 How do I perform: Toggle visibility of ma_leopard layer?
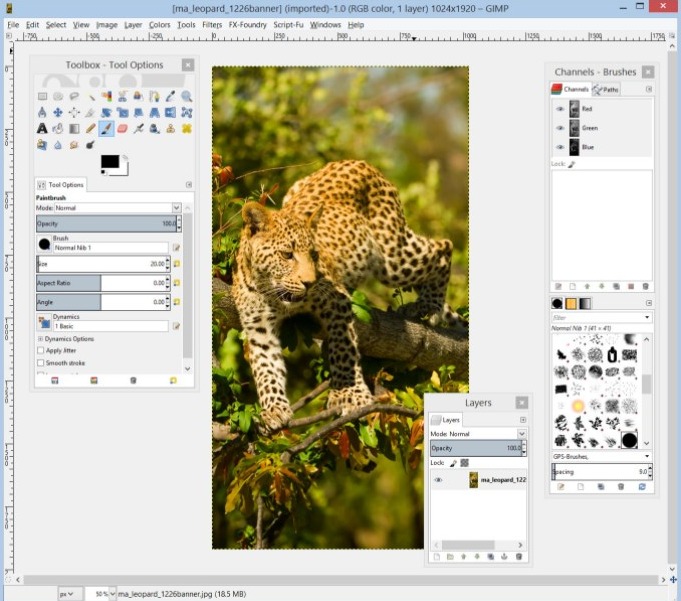tap(438, 480)
